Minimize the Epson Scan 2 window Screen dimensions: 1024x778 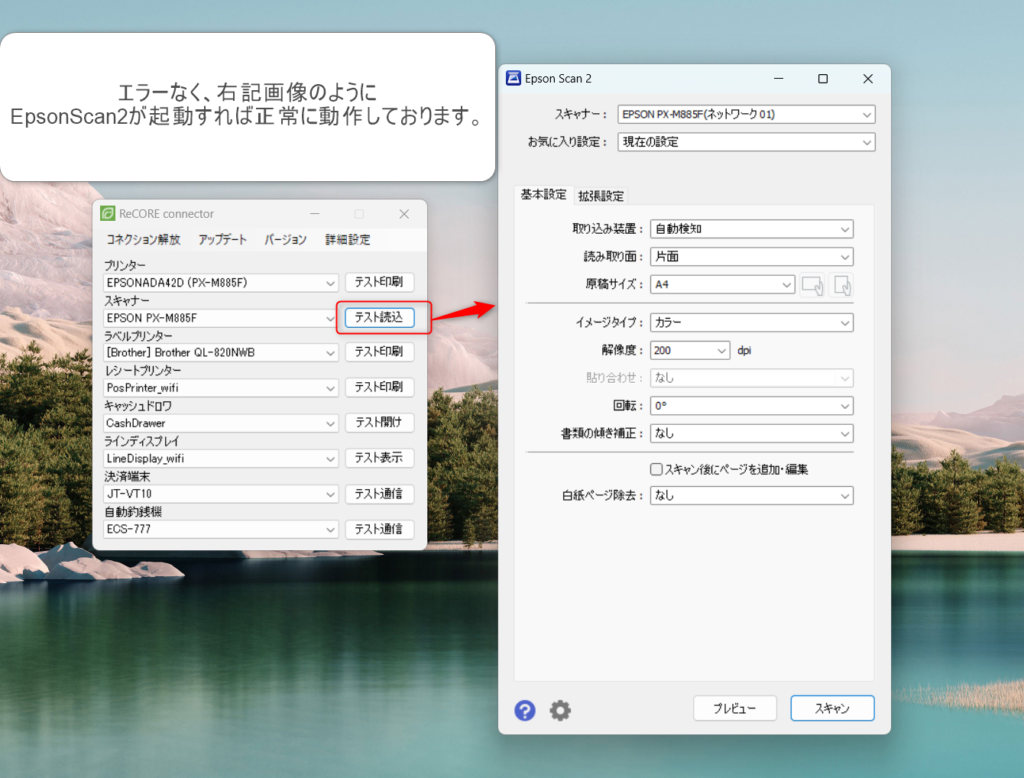coord(778,78)
